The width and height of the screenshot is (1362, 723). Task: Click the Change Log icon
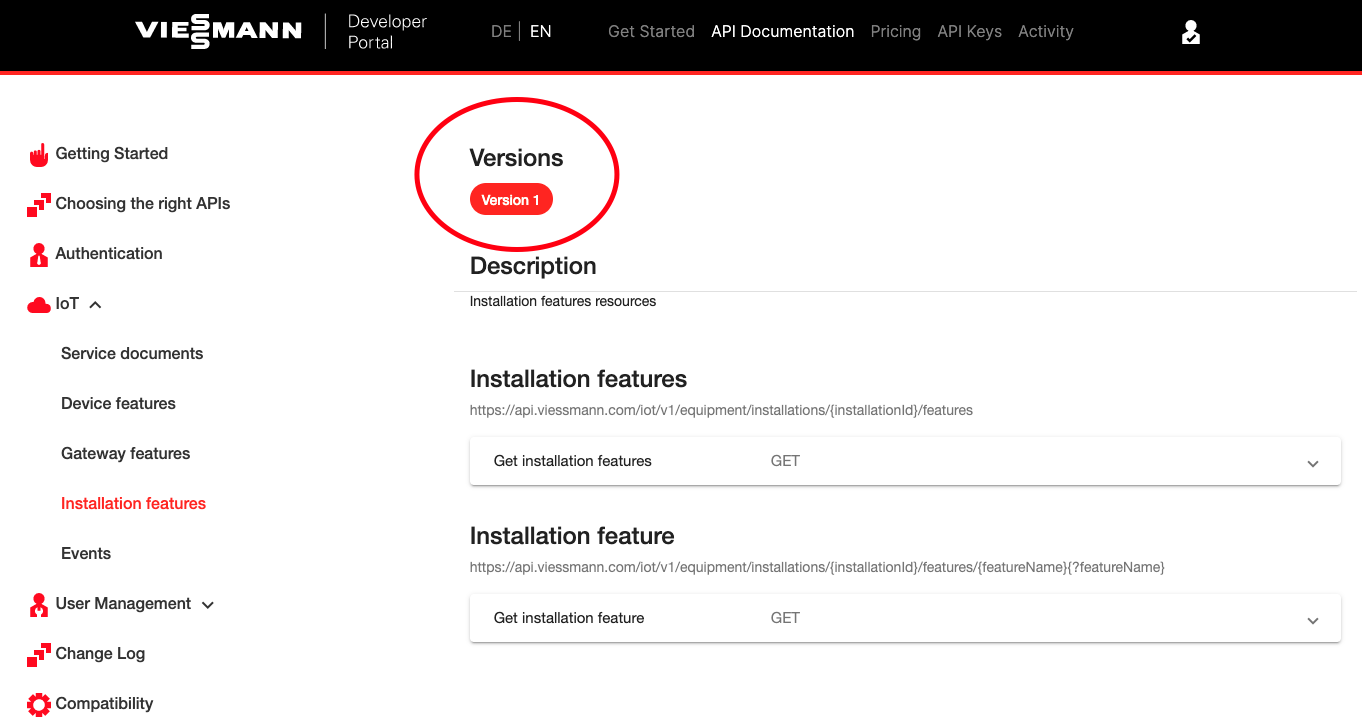[39, 654]
